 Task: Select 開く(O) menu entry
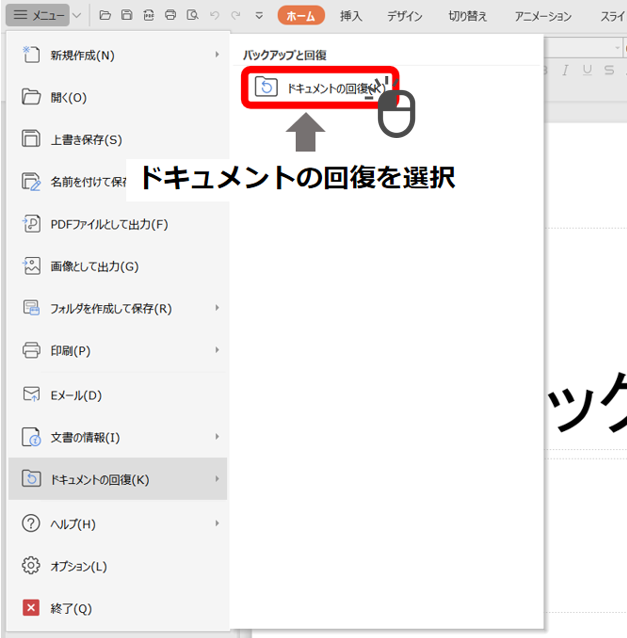click(x=118, y=97)
